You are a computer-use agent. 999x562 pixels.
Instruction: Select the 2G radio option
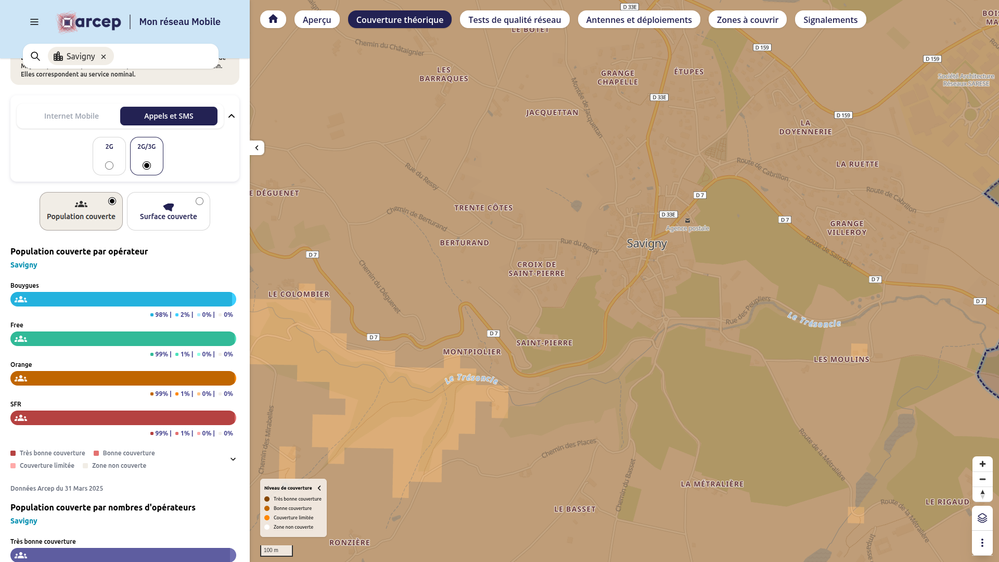coord(109,165)
